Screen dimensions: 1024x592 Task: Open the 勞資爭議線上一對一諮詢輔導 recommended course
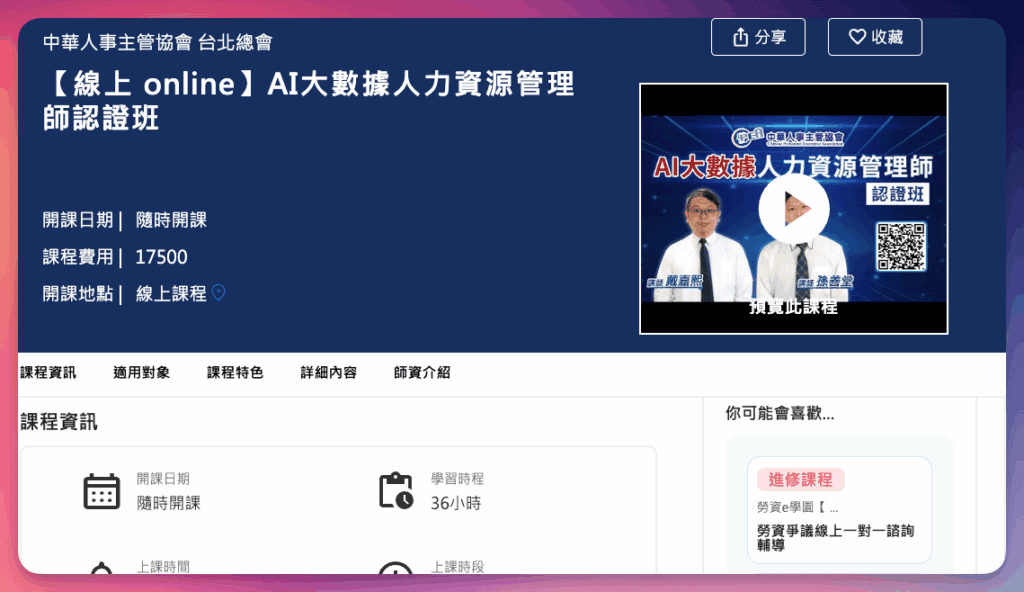[x=835, y=538]
